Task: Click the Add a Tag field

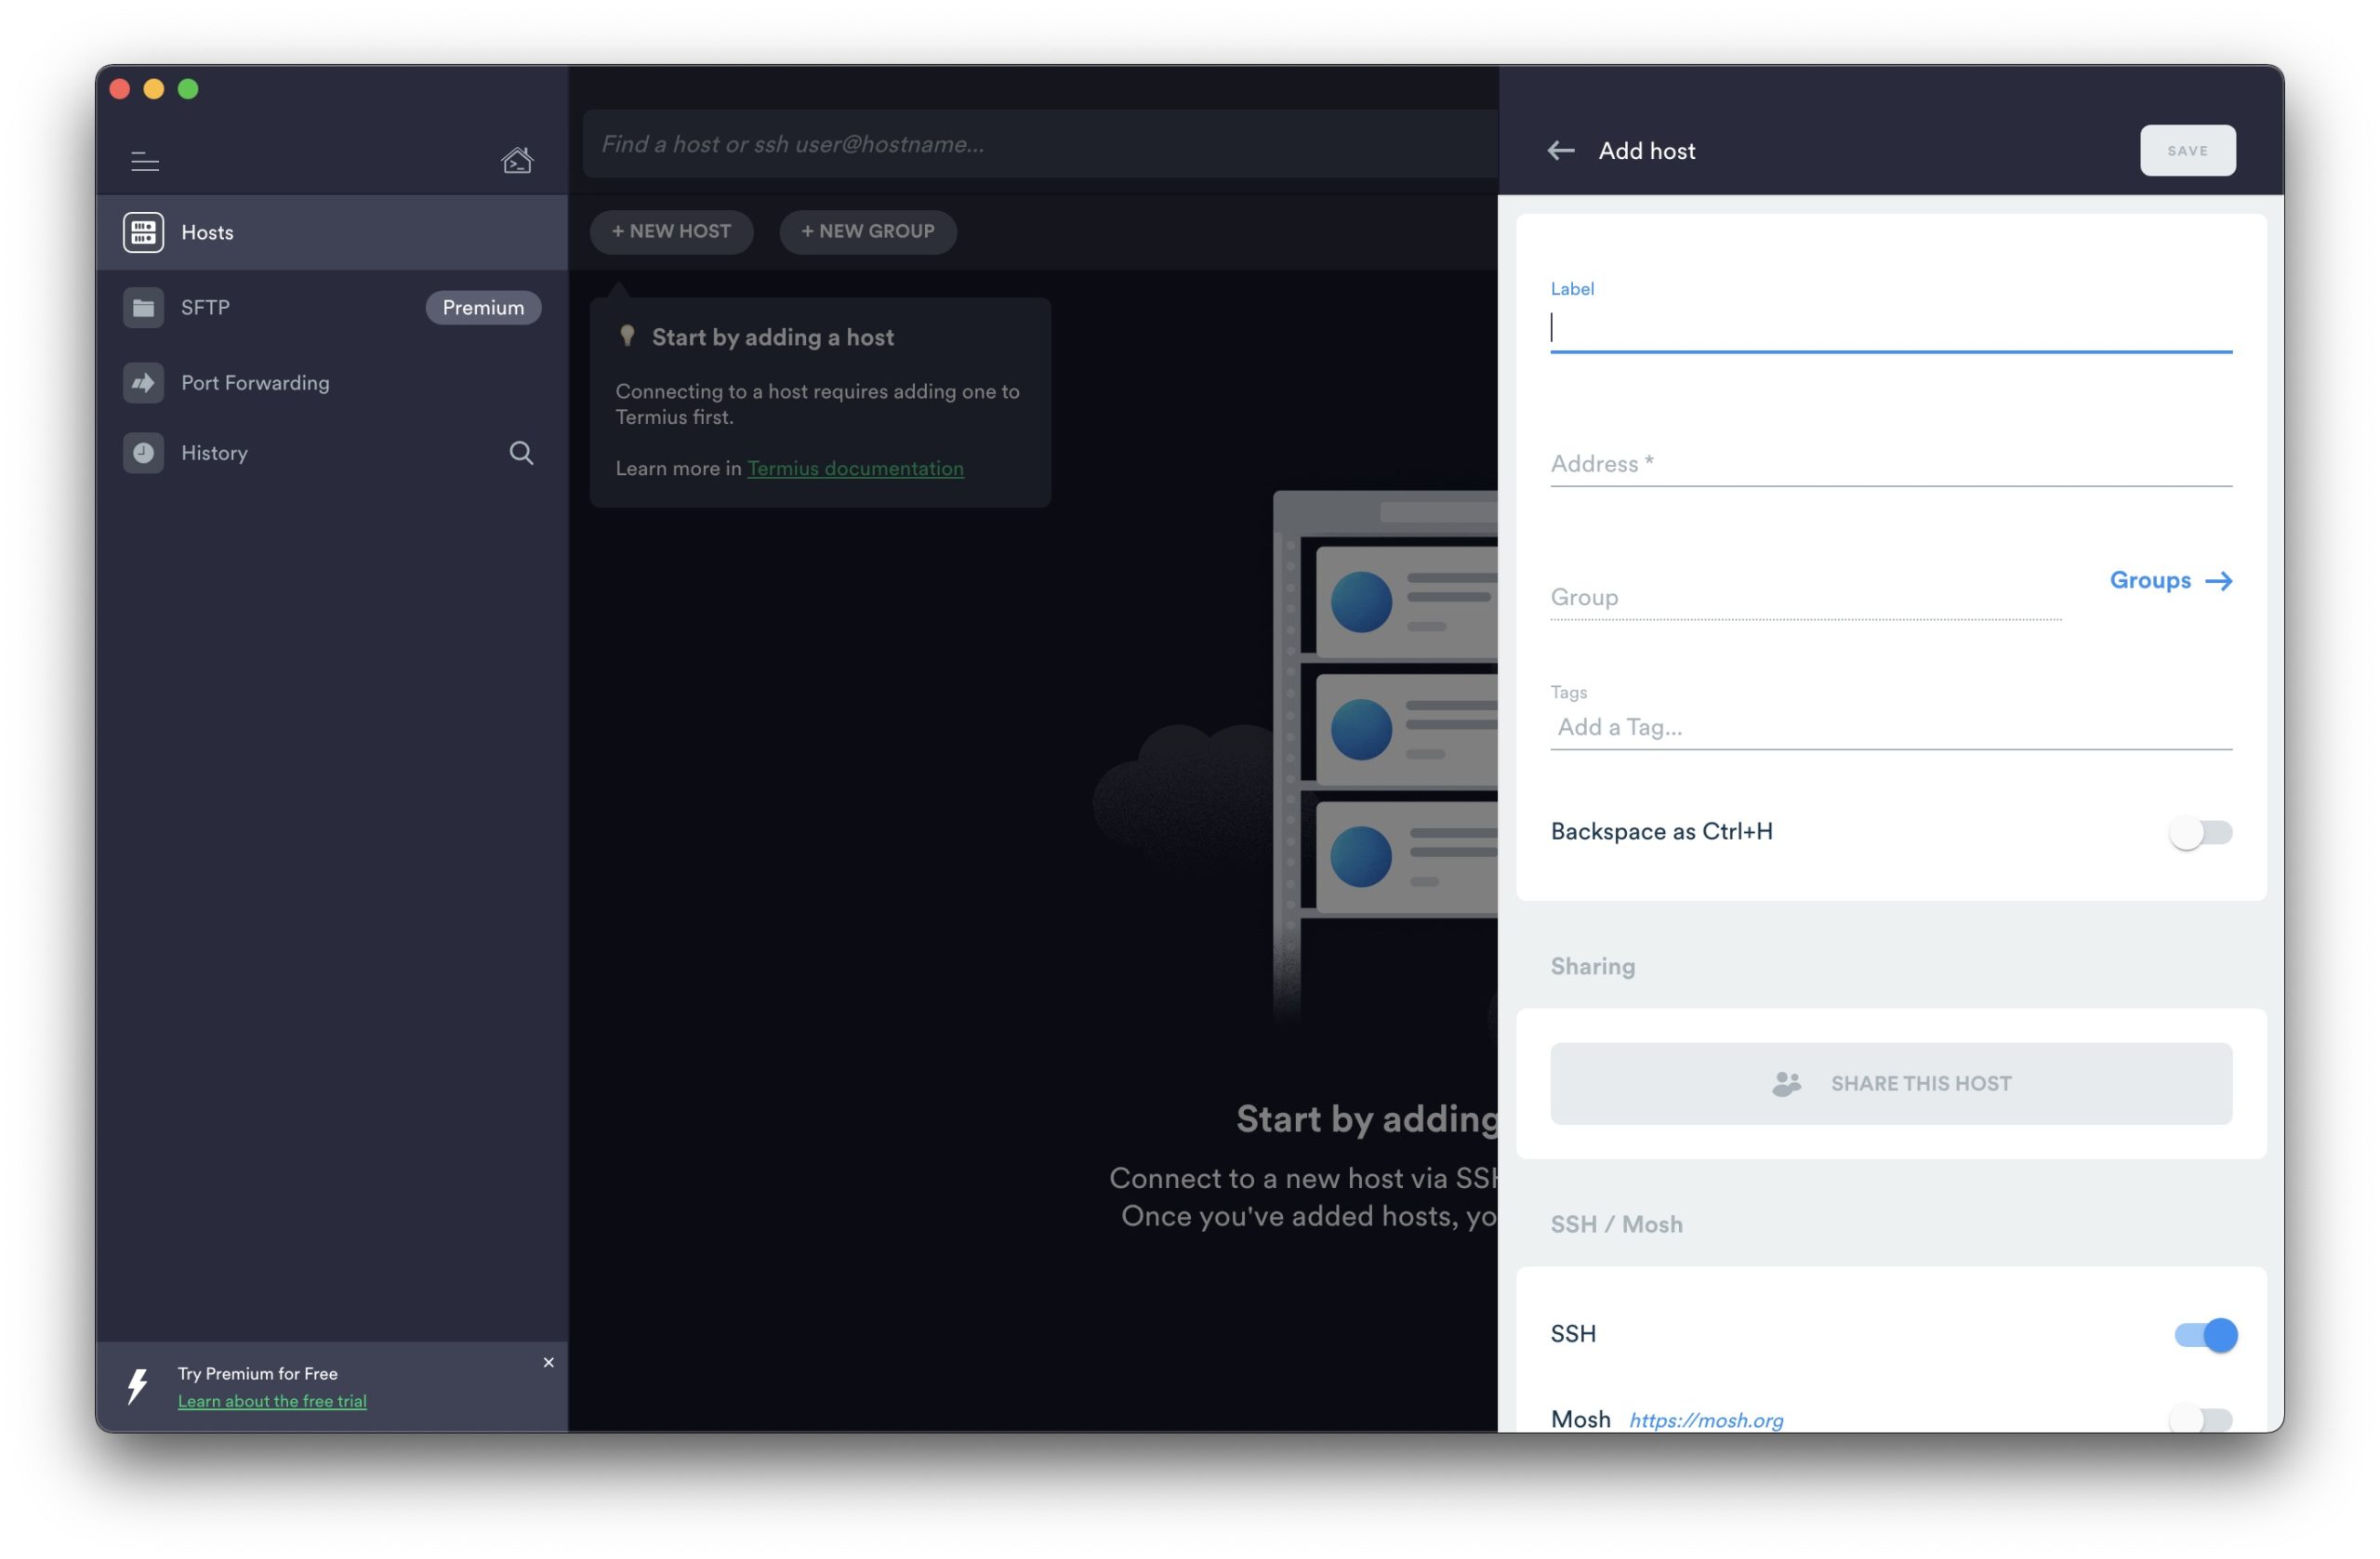Action: [x=1890, y=727]
